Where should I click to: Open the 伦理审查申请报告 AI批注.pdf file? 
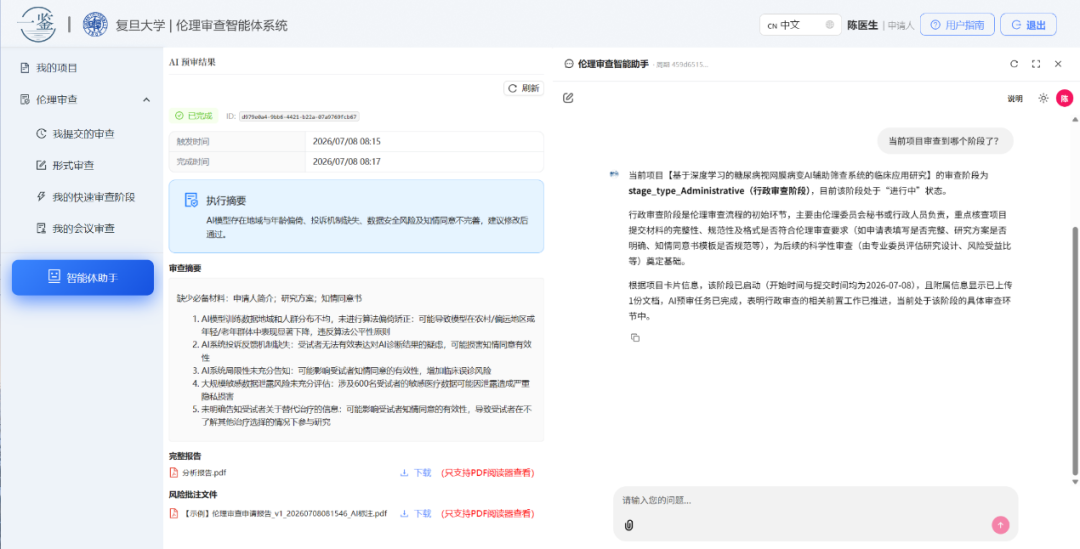tap(284, 513)
